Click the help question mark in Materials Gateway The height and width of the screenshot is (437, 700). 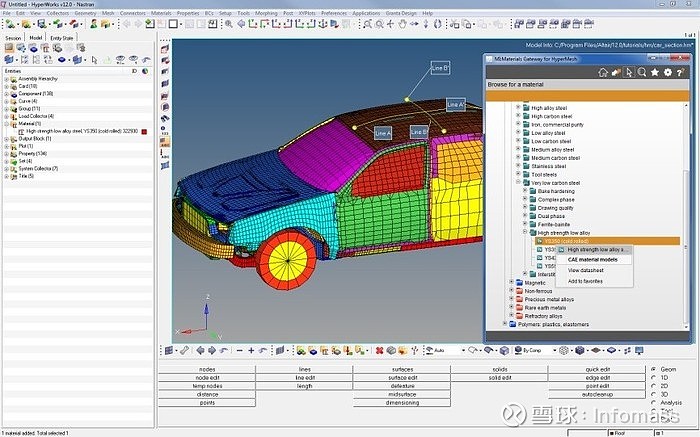click(x=679, y=72)
